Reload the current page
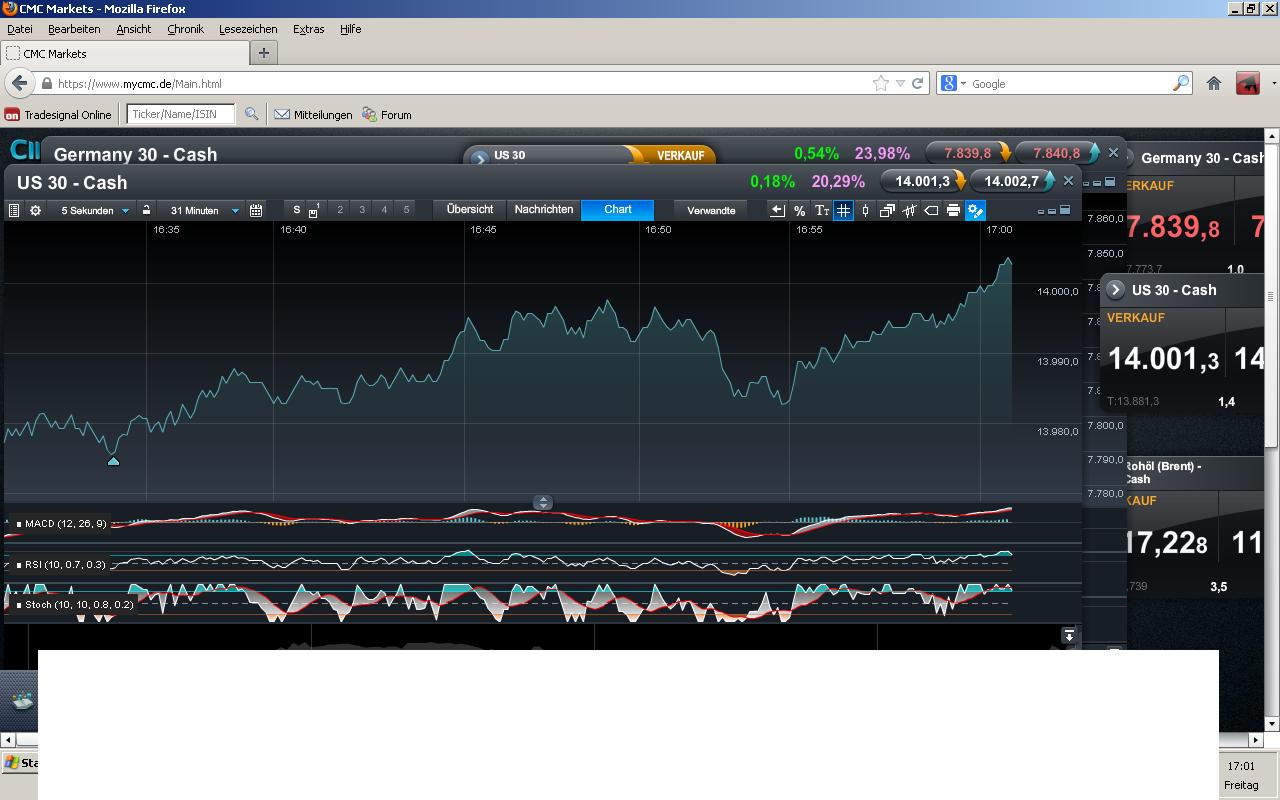This screenshot has height=800, width=1280. 917,84
